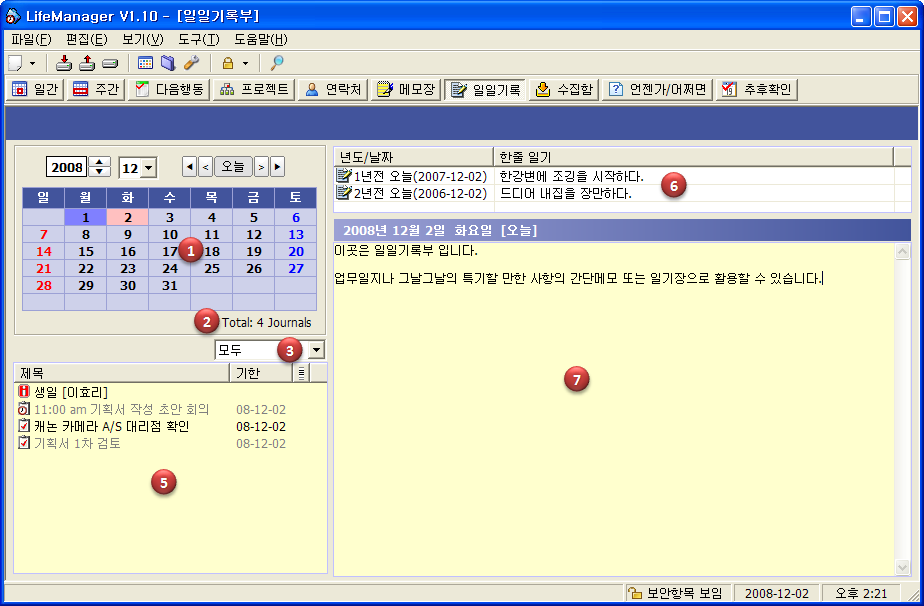Select December 1 on the calendar
Image resolution: width=924 pixels, height=606 pixels.
tap(85, 218)
